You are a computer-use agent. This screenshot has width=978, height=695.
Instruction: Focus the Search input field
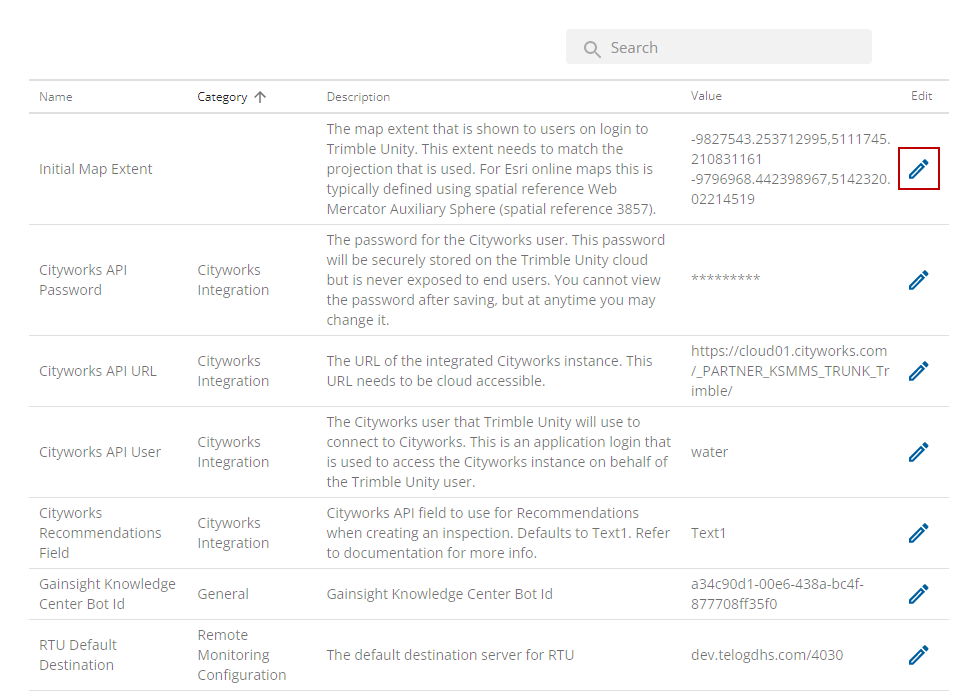tap(719, 47)
